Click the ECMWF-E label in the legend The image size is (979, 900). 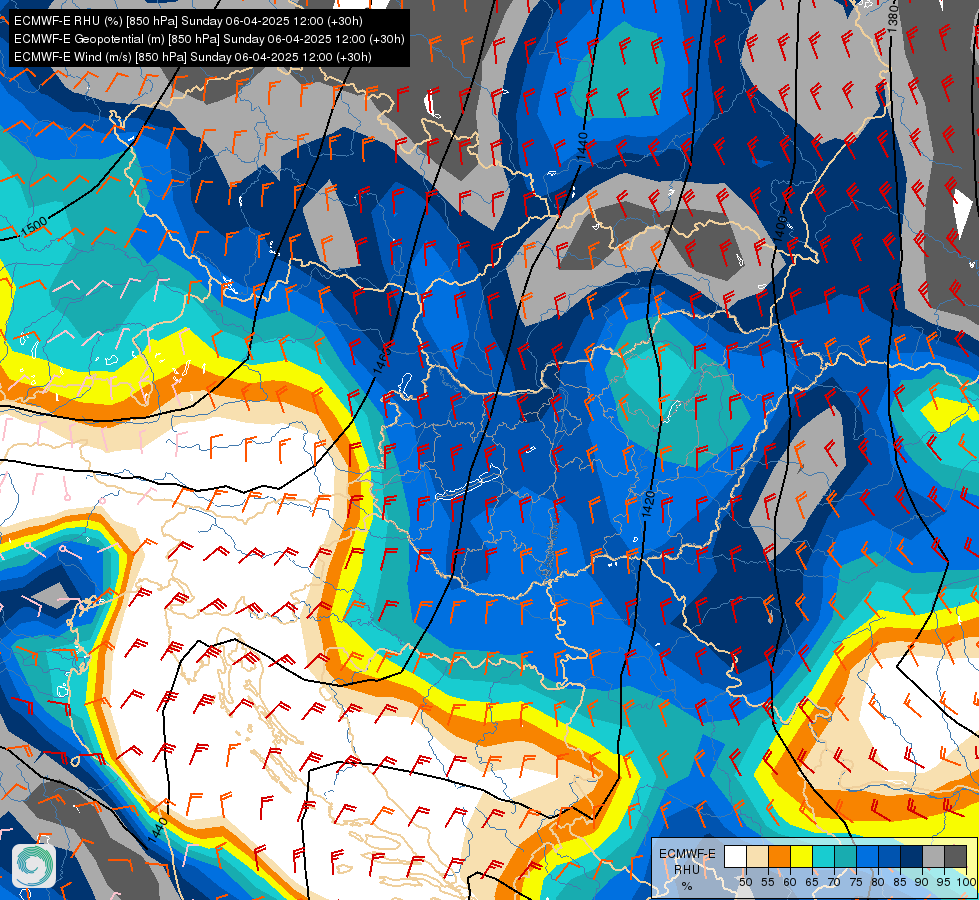pyautogui.click(x=687, y=854)
